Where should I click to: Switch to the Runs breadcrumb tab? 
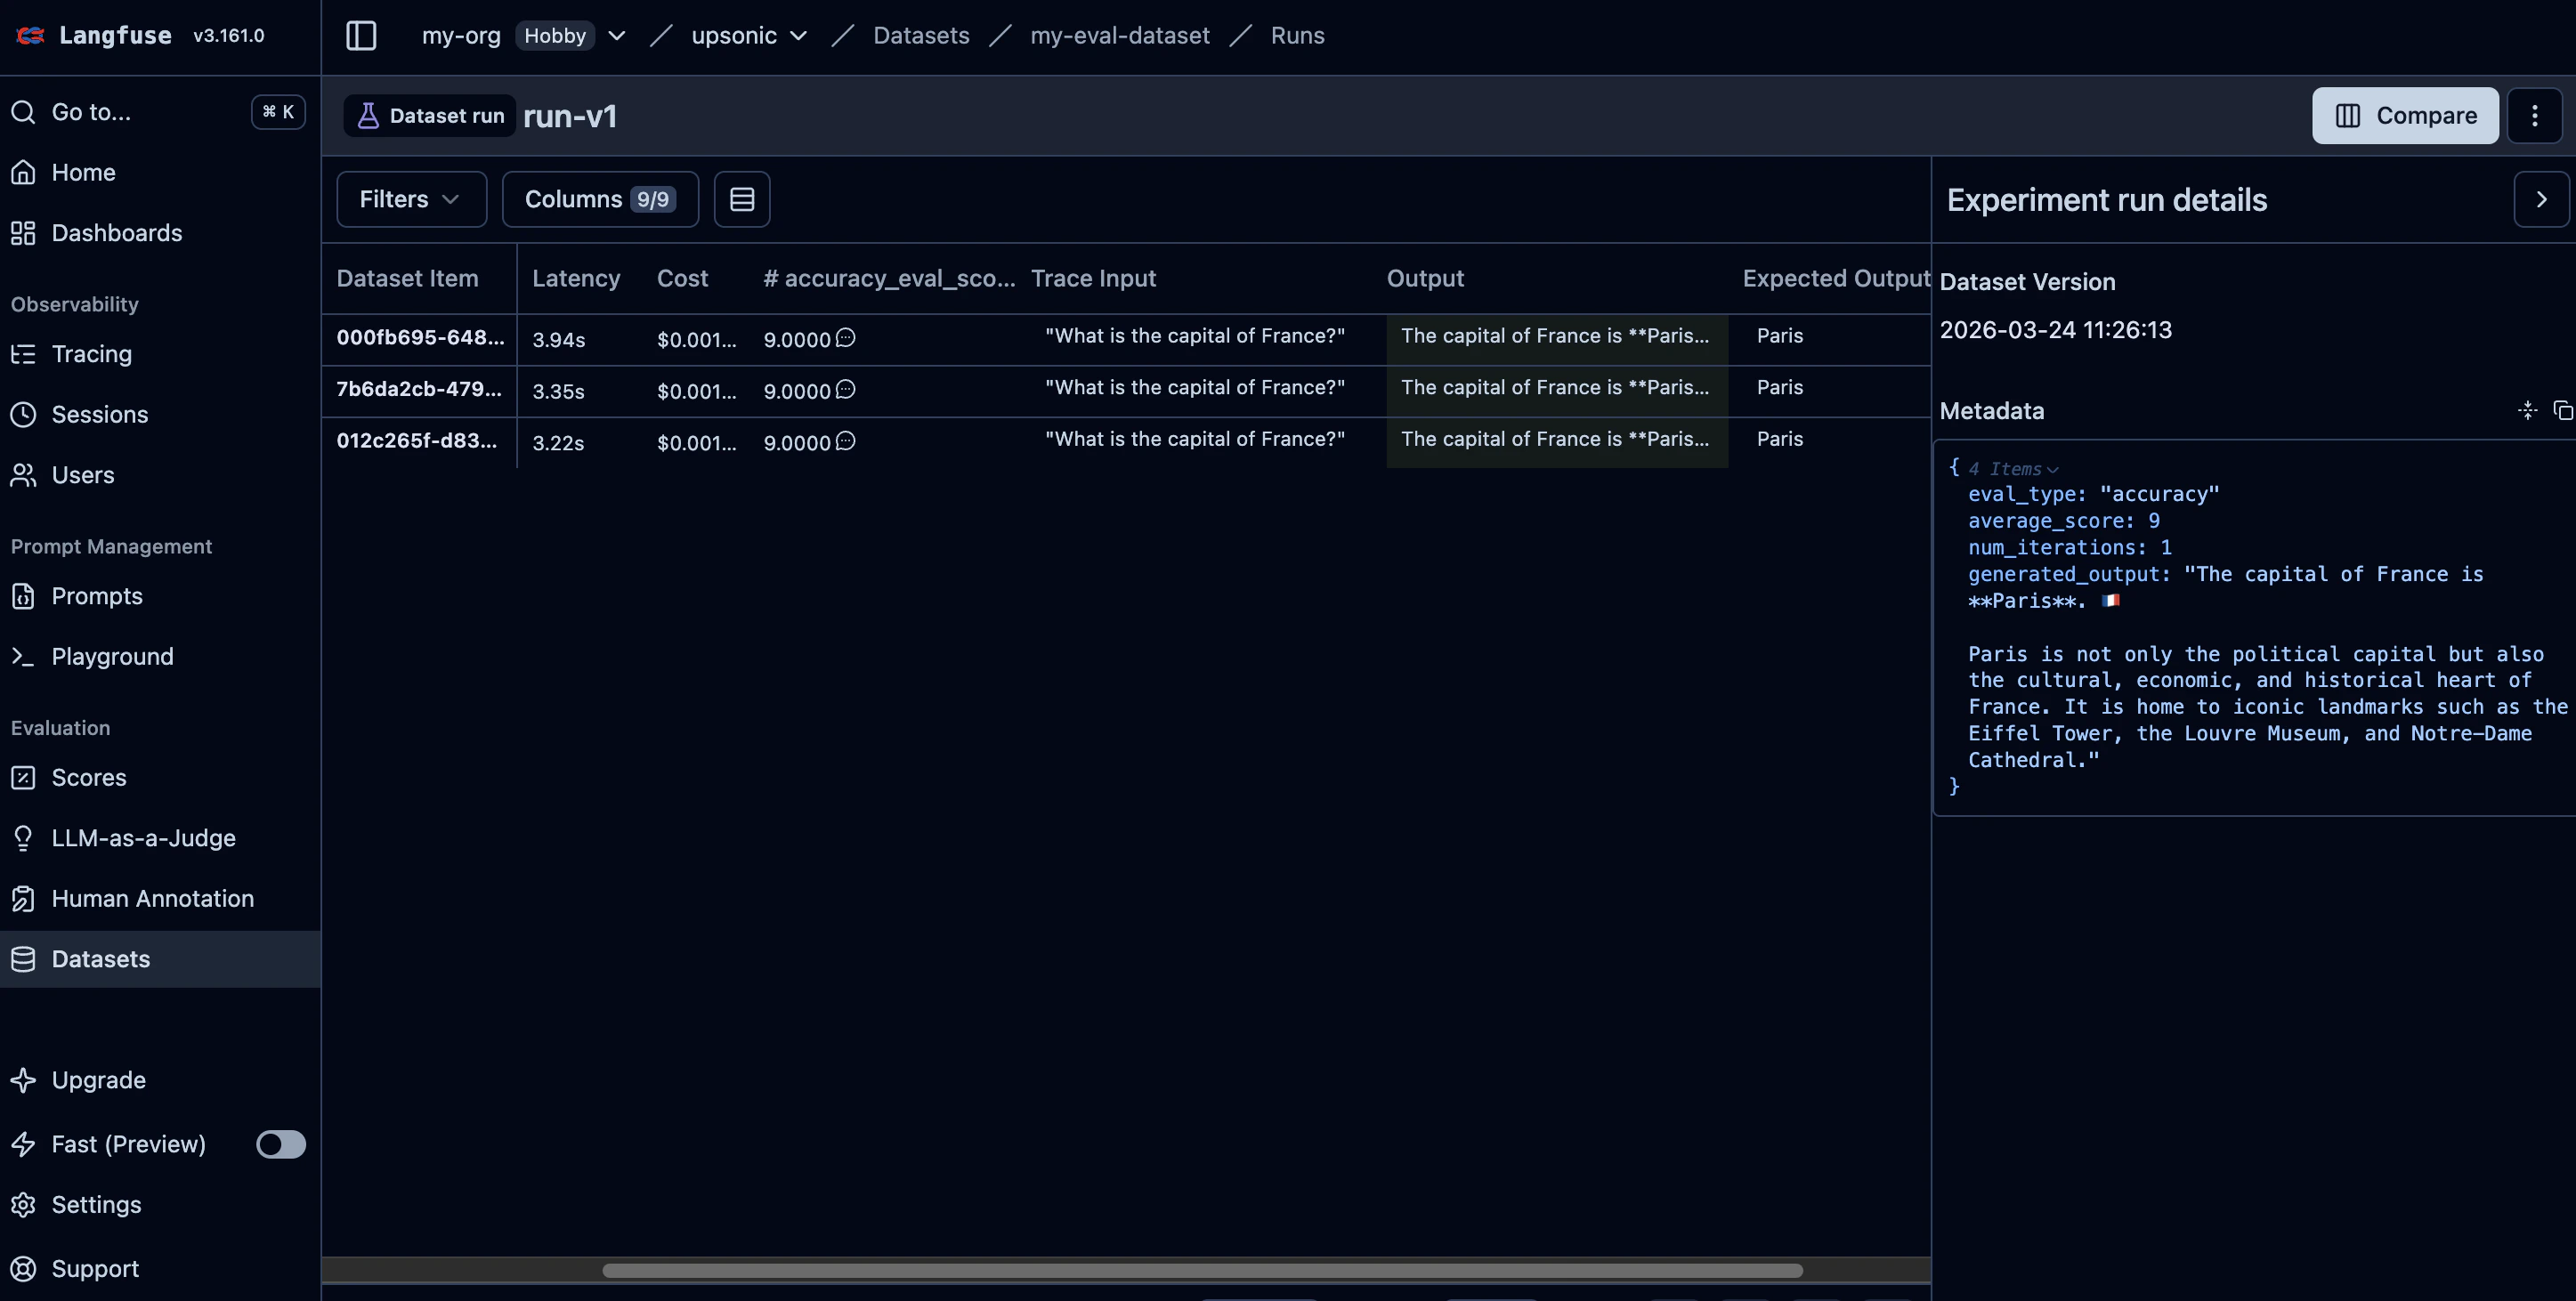[1297, 35]
